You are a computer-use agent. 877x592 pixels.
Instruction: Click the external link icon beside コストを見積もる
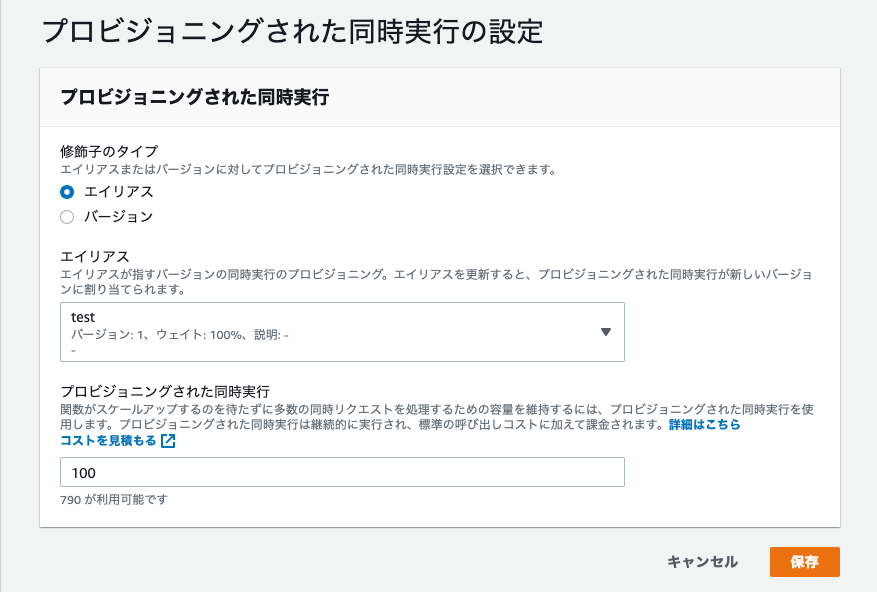[168, 441]
